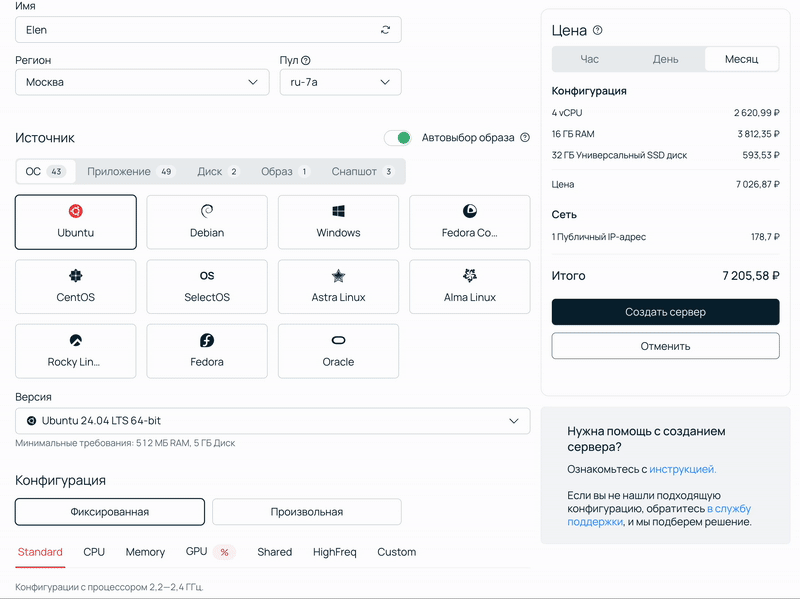Select the SelectOS logo icon
Image resolution: width=800 pixels, height=599 pixels.
(207, 276)
